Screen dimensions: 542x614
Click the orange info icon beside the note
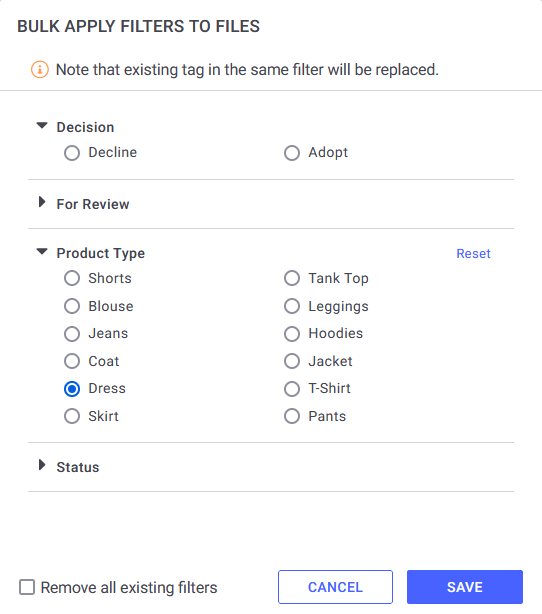pos(40,70)
